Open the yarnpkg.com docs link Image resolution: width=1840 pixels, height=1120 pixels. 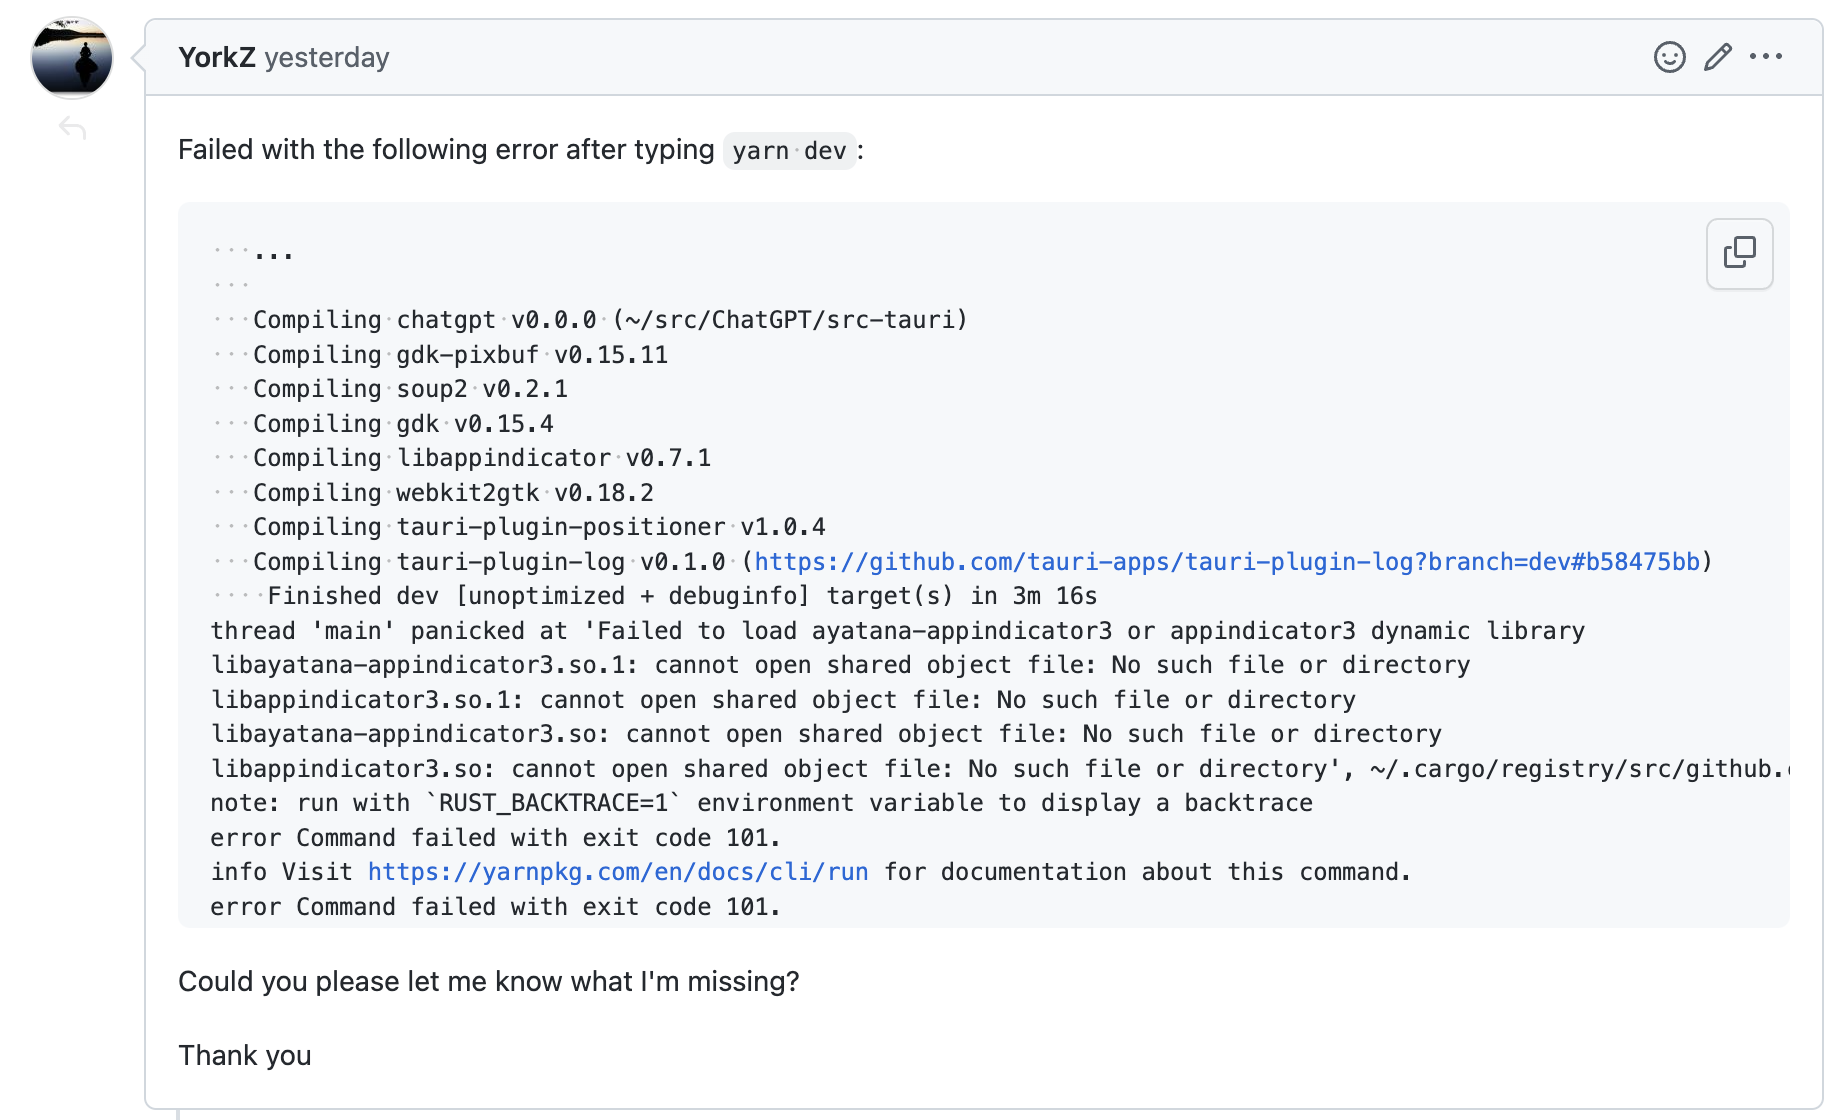click(x=618, y=872)
